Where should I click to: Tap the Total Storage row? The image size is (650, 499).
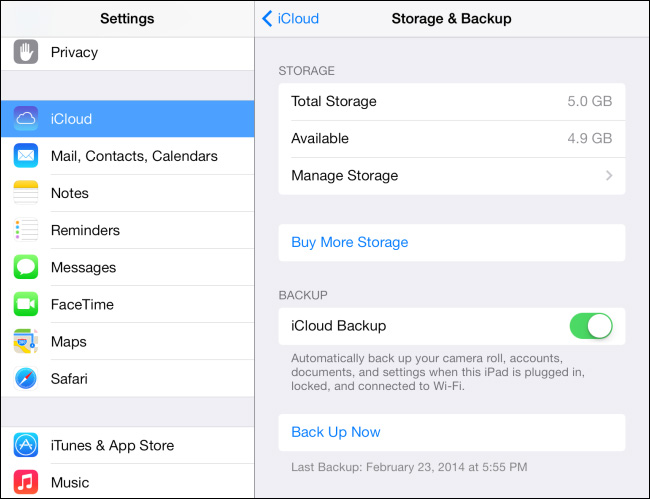point(451,101)
